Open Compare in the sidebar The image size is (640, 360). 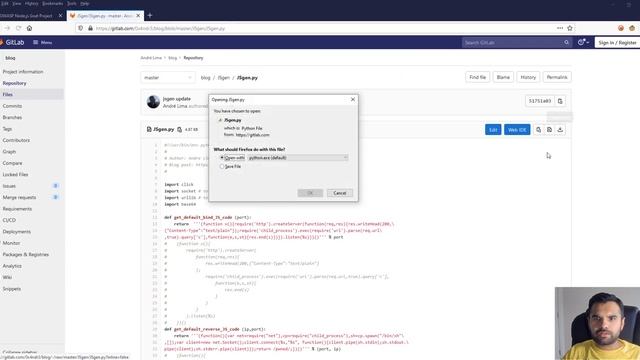point(13,163)
